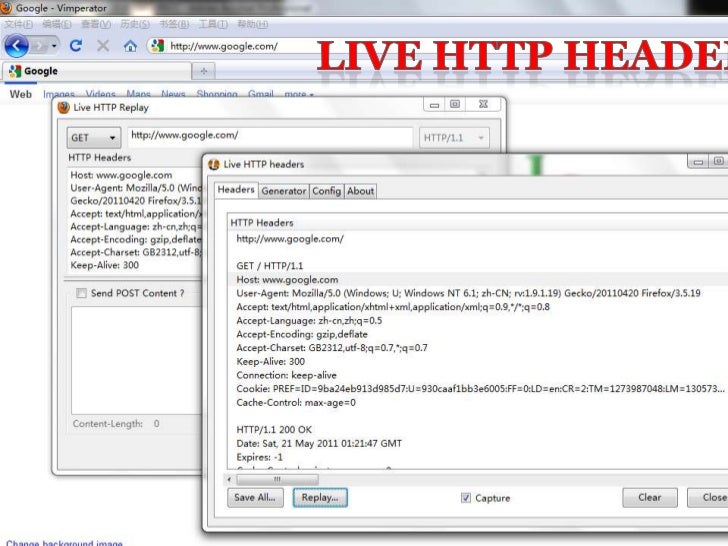
Task: Click the Stop loading X icon
Action: click(x=103, y=46)
